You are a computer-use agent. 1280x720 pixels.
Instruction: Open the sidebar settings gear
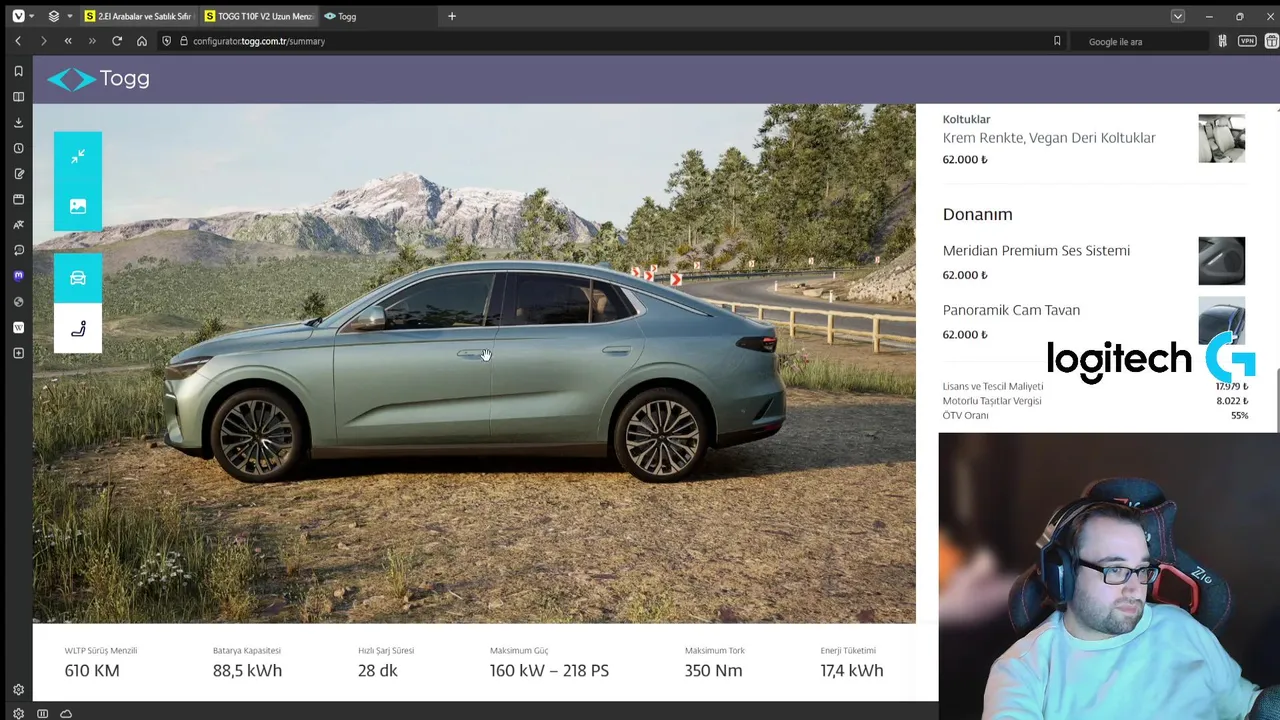(18, 689)
